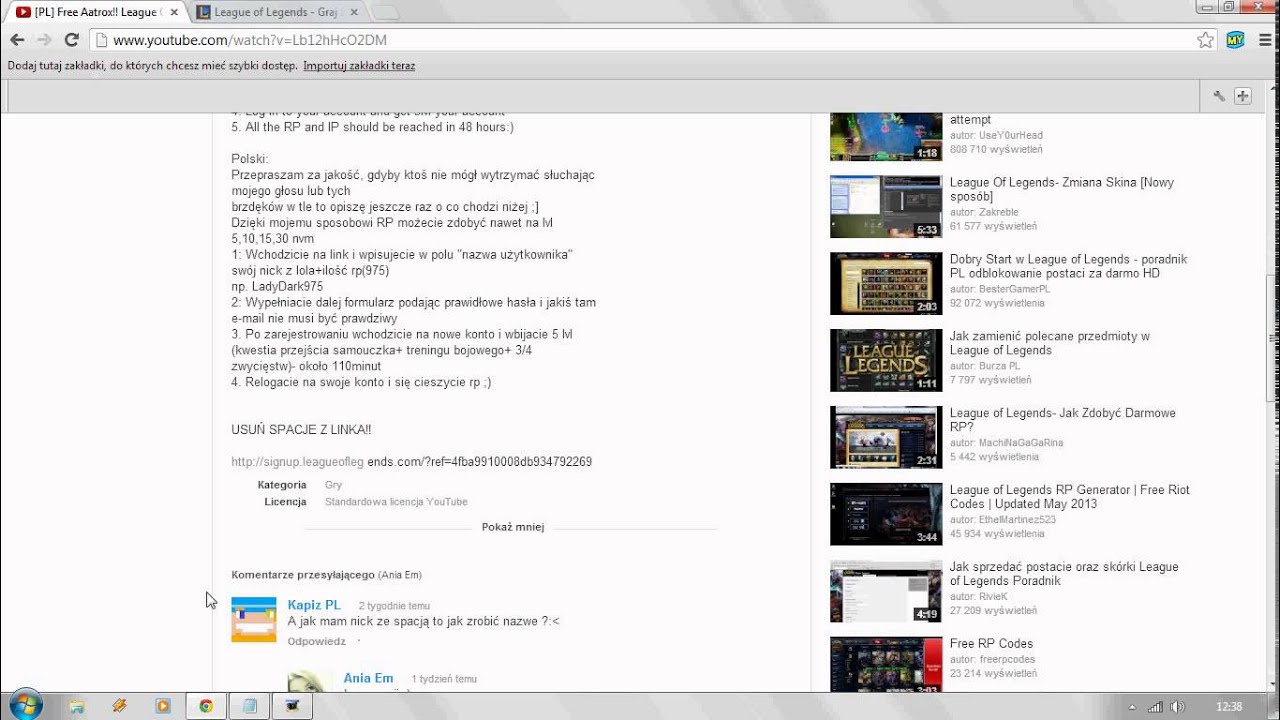Open League of Legends RP Generator title
The width and height of the screenshot is (1280, 720).
1069,497
